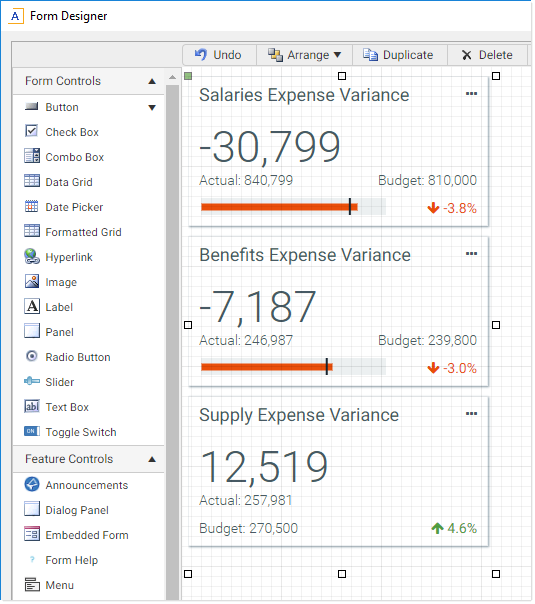535x604 pixels.
Task: Click the Undo button
Action: (219, 55)
